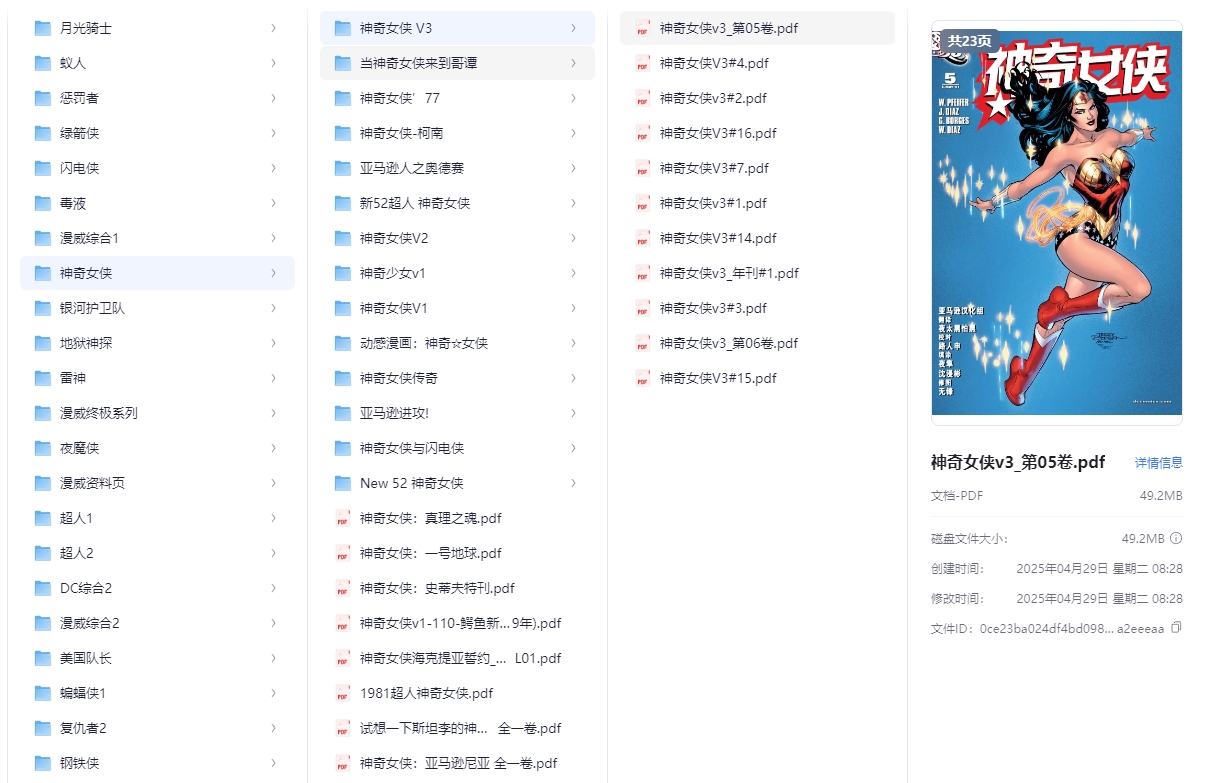Click the PDF icon of 神奇女侠V3#14.pdf
Screen dimensions: 1206x783
tap(642, 238)
